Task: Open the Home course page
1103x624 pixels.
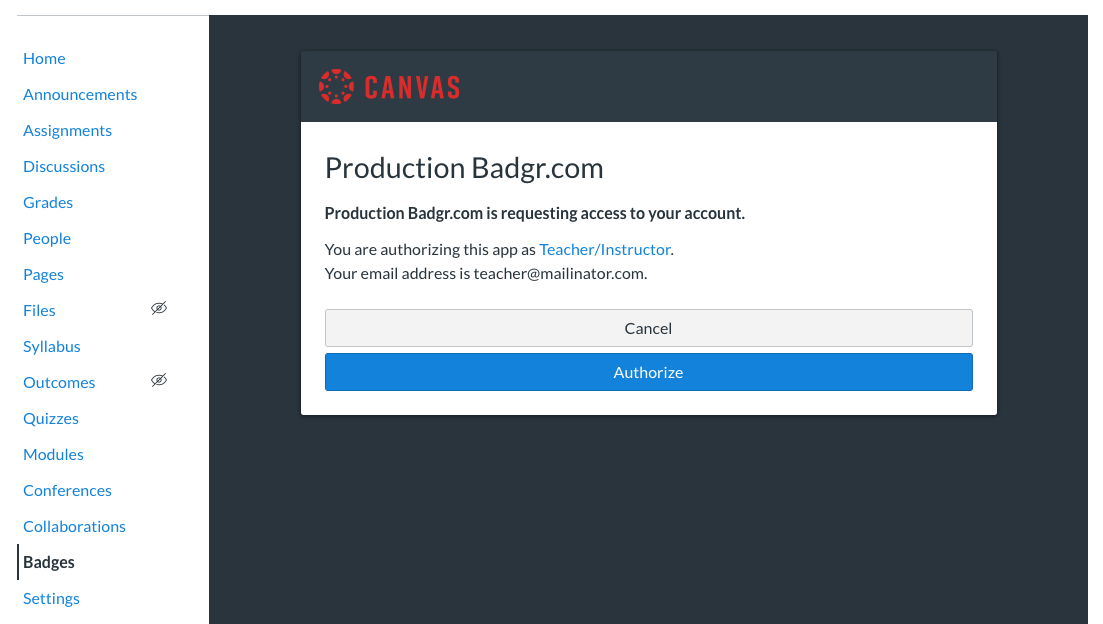Action: pyautogui.click(x=44, y=58)
